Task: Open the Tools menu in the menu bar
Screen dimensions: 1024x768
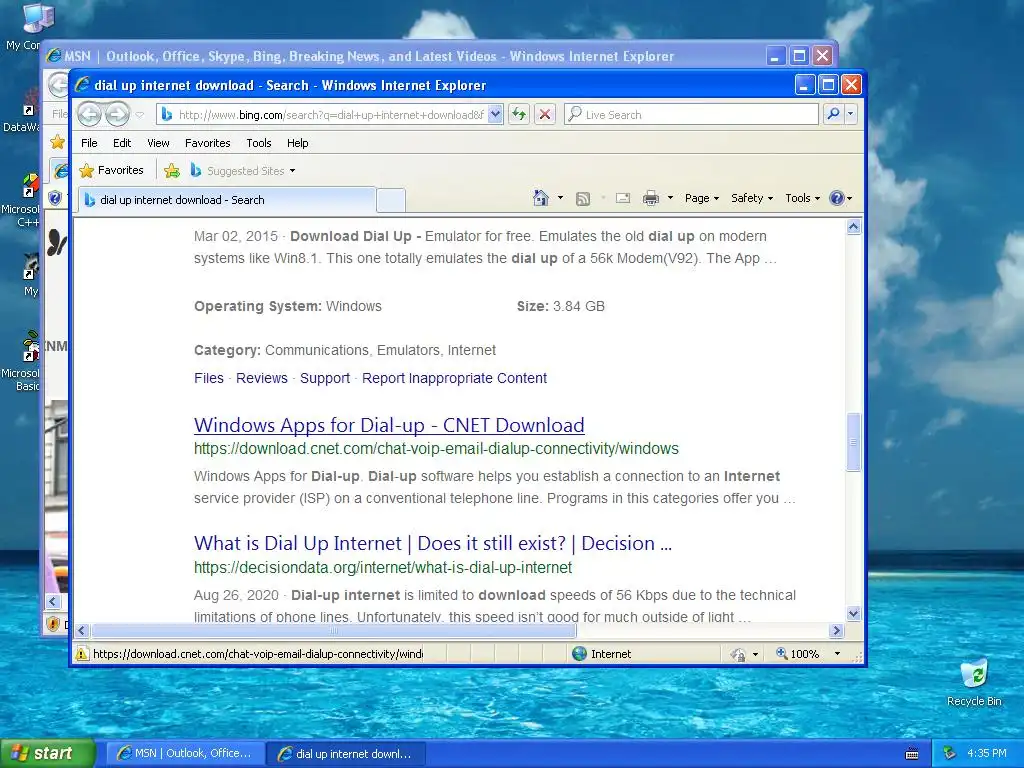Action: (x=259, y=143)
